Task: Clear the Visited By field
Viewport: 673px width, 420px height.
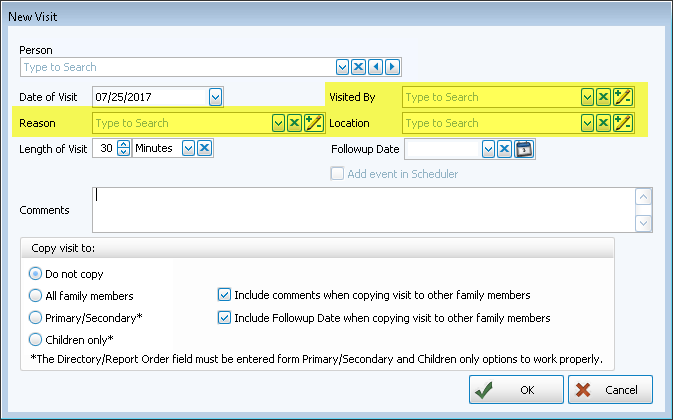Action: [603, 97]
